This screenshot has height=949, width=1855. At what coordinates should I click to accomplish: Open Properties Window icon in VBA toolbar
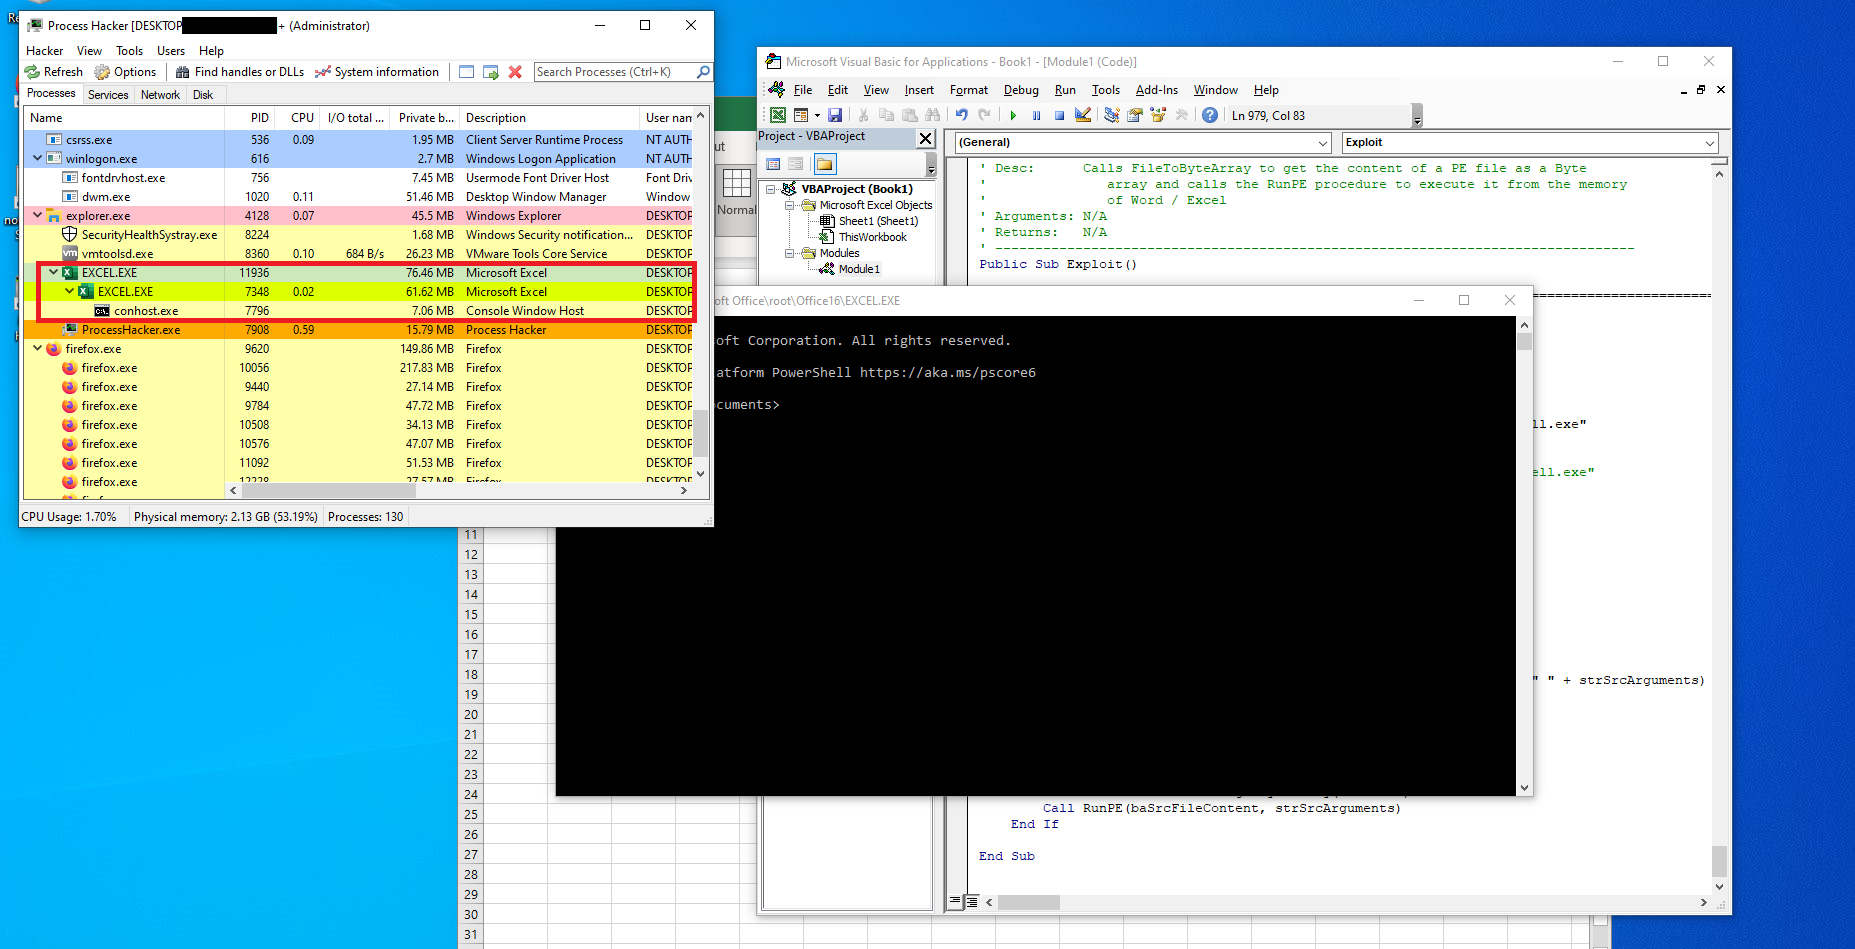click(x=1134, y=115)
